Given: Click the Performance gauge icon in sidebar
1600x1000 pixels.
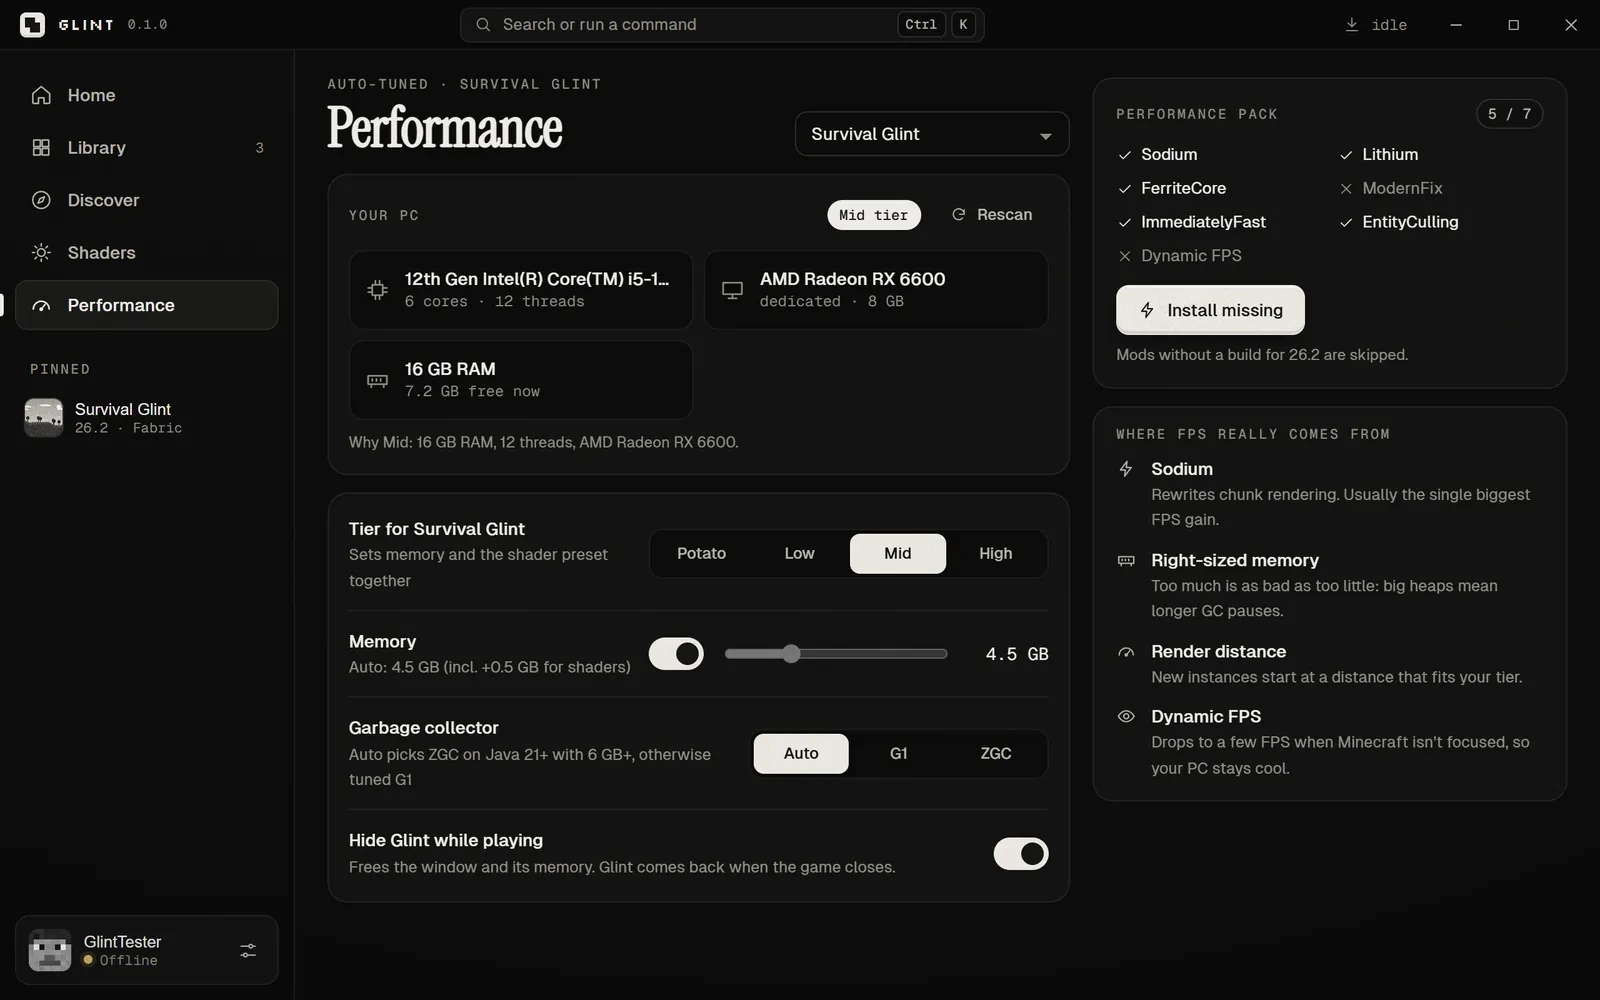Looking at the screenshot, I should point(41,306).
